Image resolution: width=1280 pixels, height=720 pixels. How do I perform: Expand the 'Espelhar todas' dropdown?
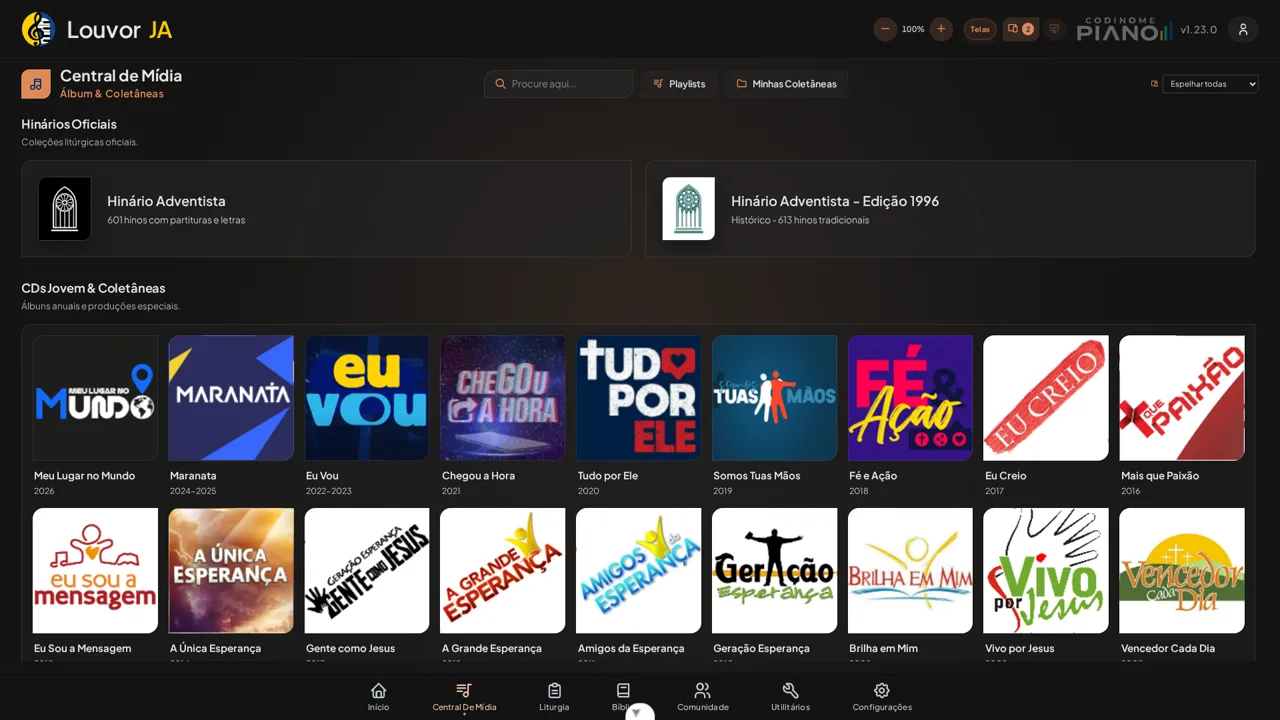(1210, 84)
